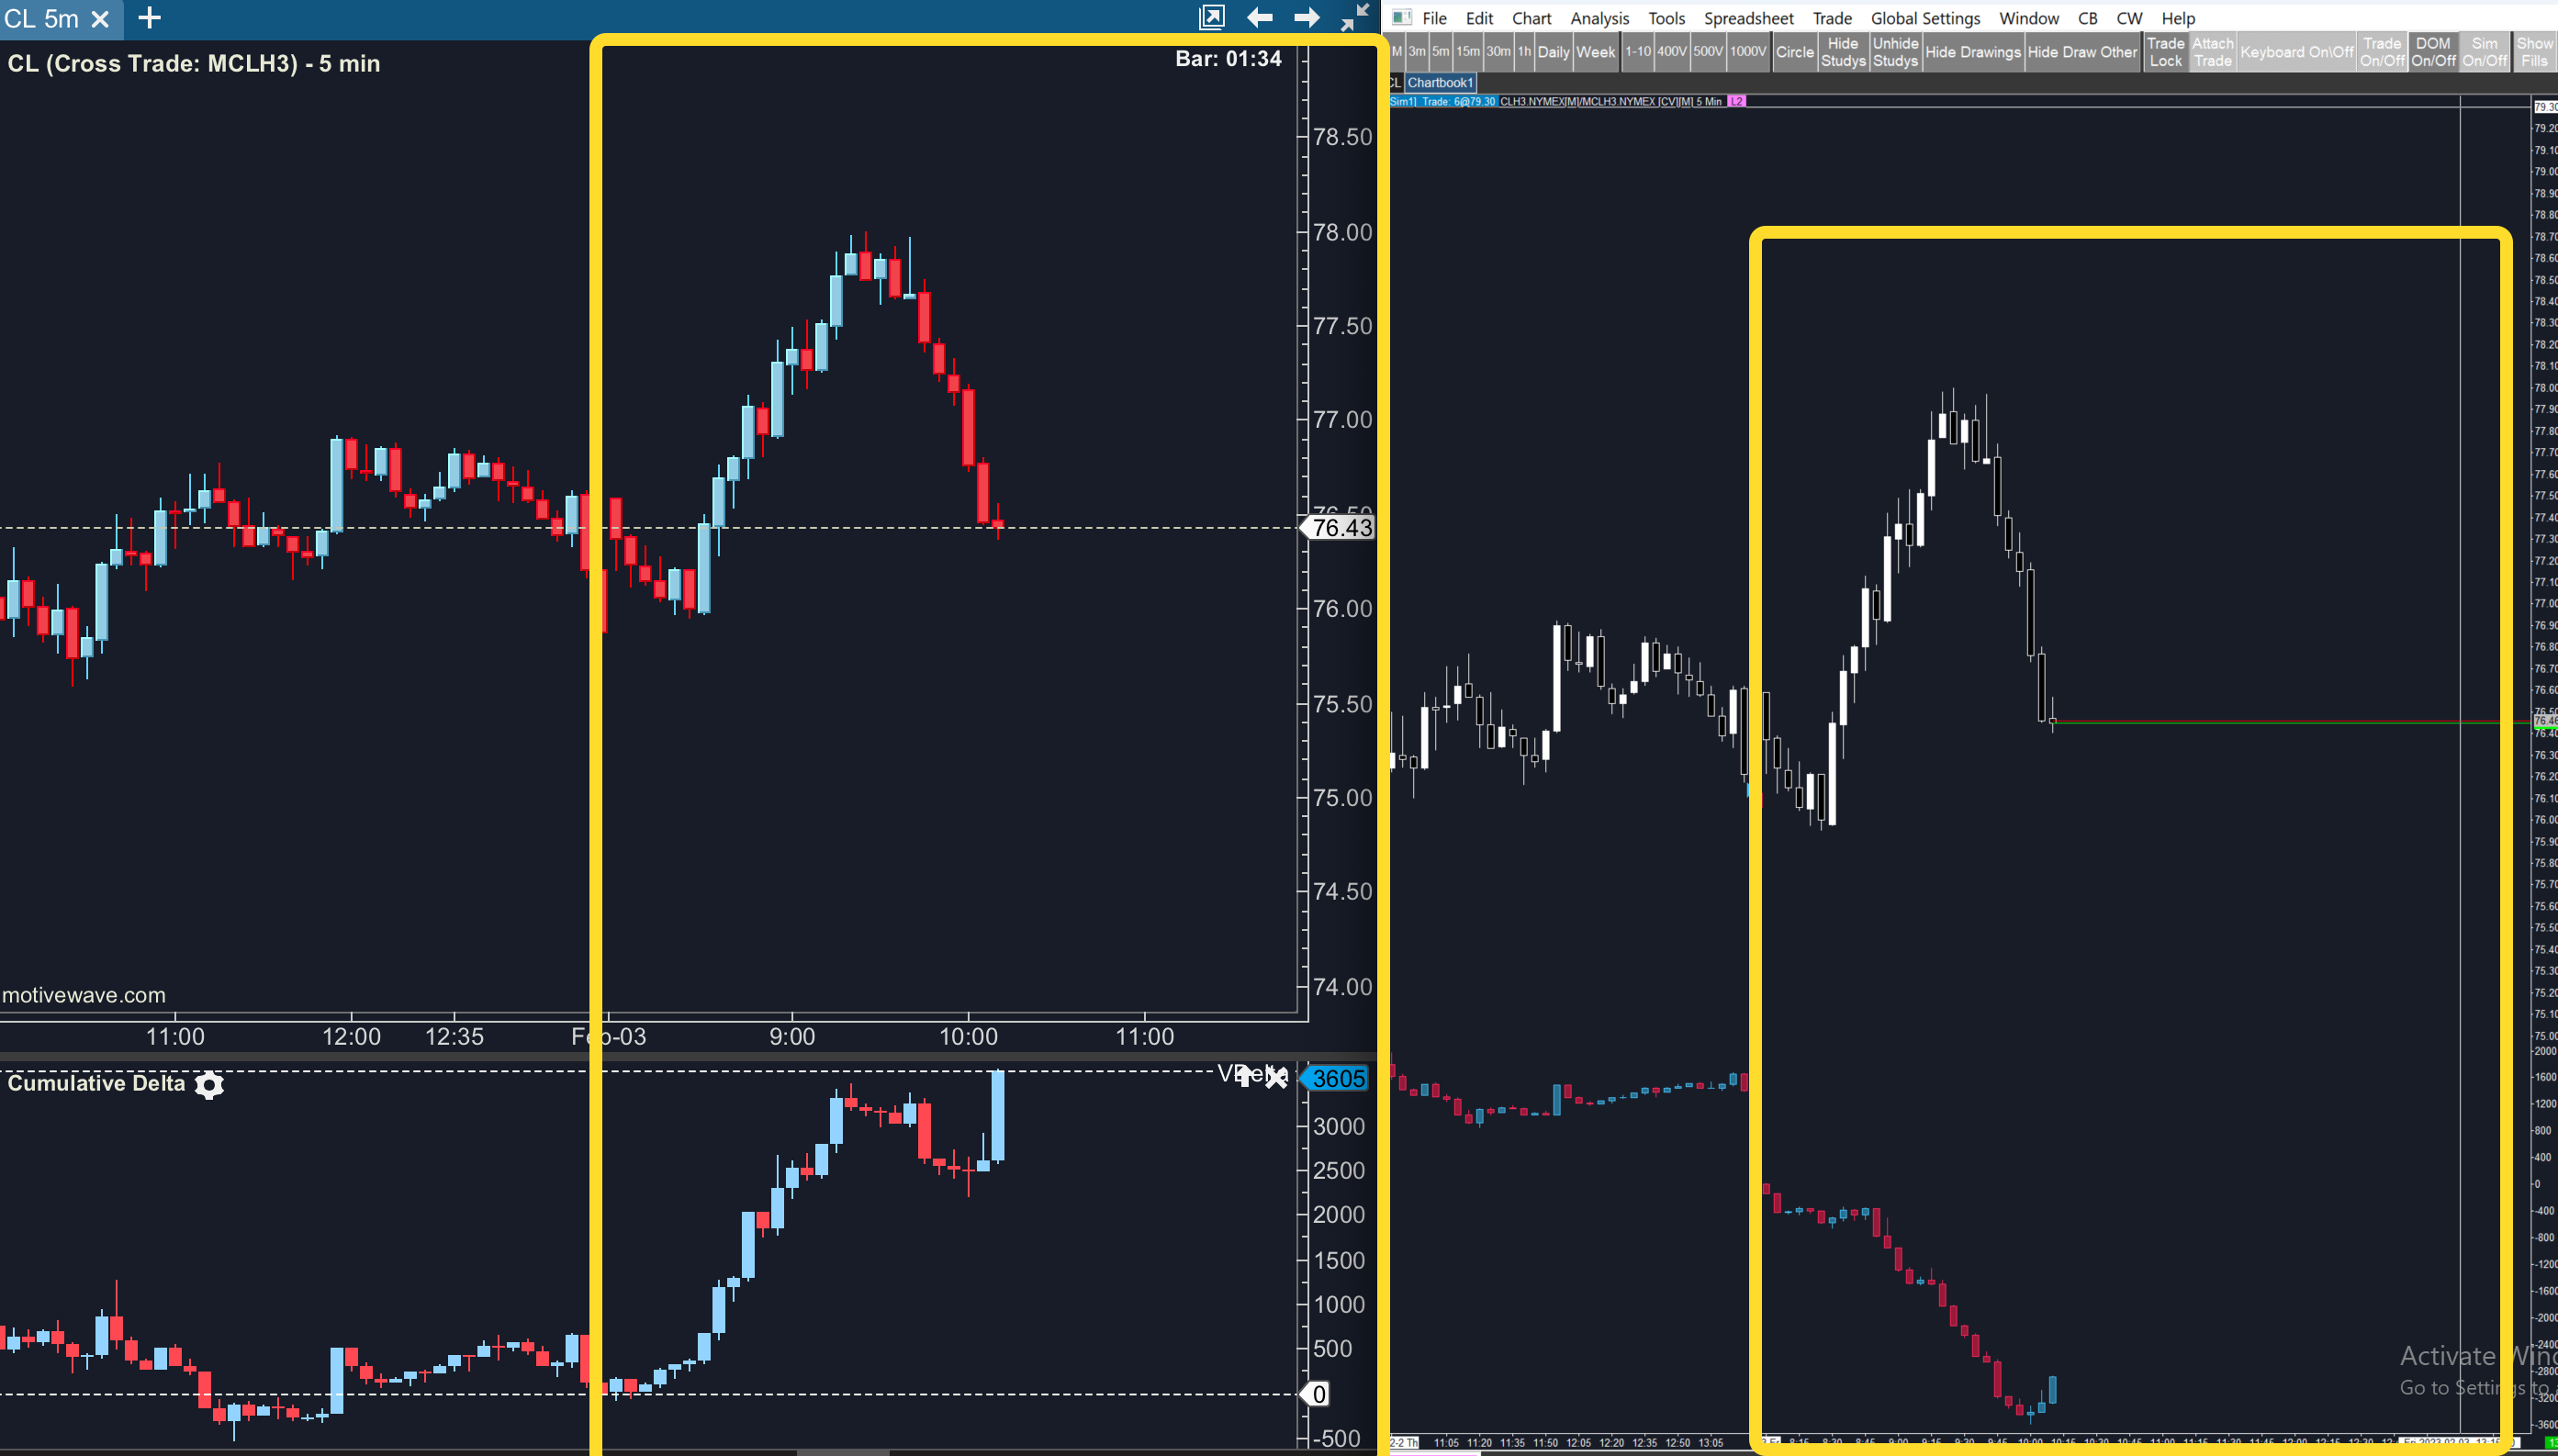Go to previous chart with left arrow
The height and width of the screenshot is (1456, 2558).
click(x=1259, y=17)
